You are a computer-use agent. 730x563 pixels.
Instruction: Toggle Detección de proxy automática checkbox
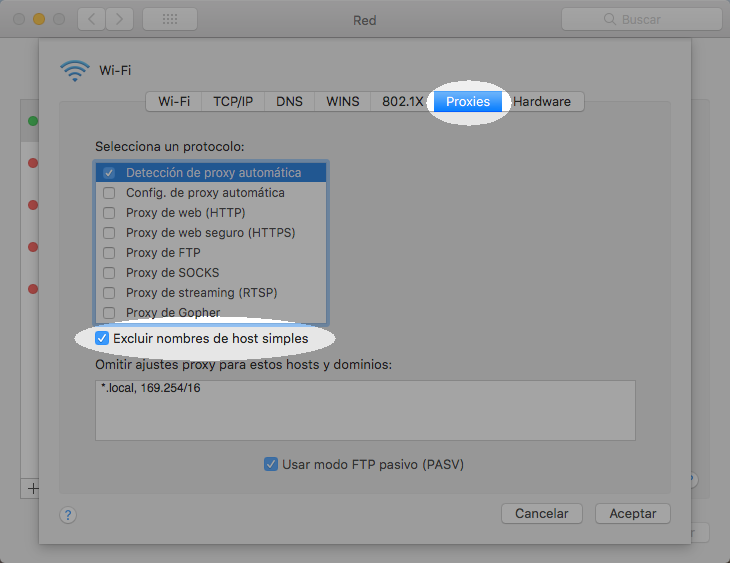(x=109, y=173)
